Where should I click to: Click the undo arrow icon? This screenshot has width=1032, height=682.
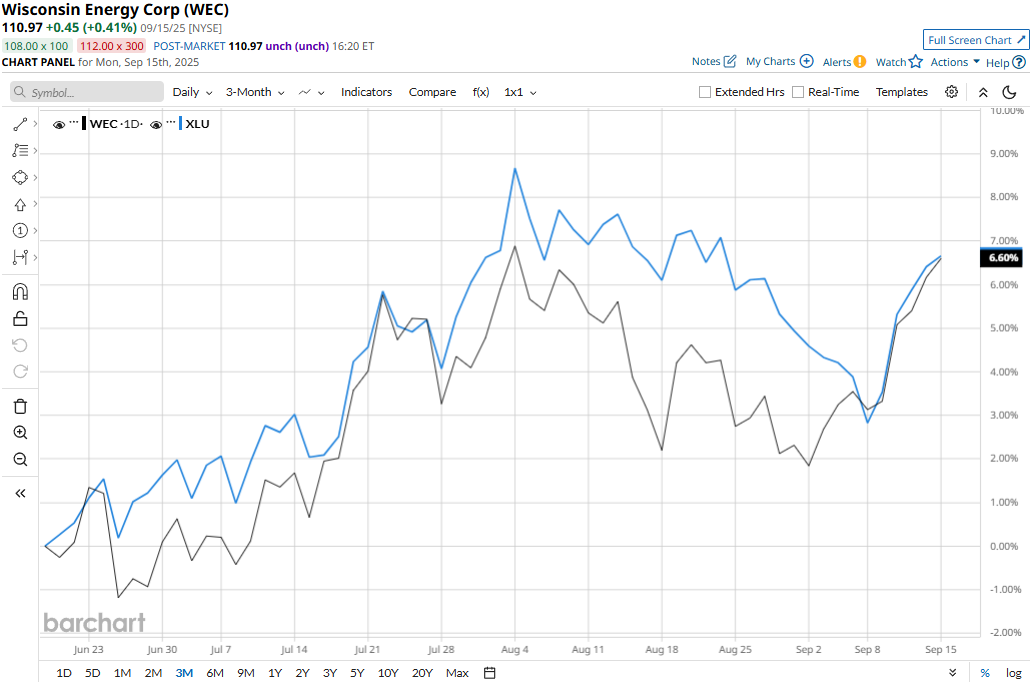20,346
